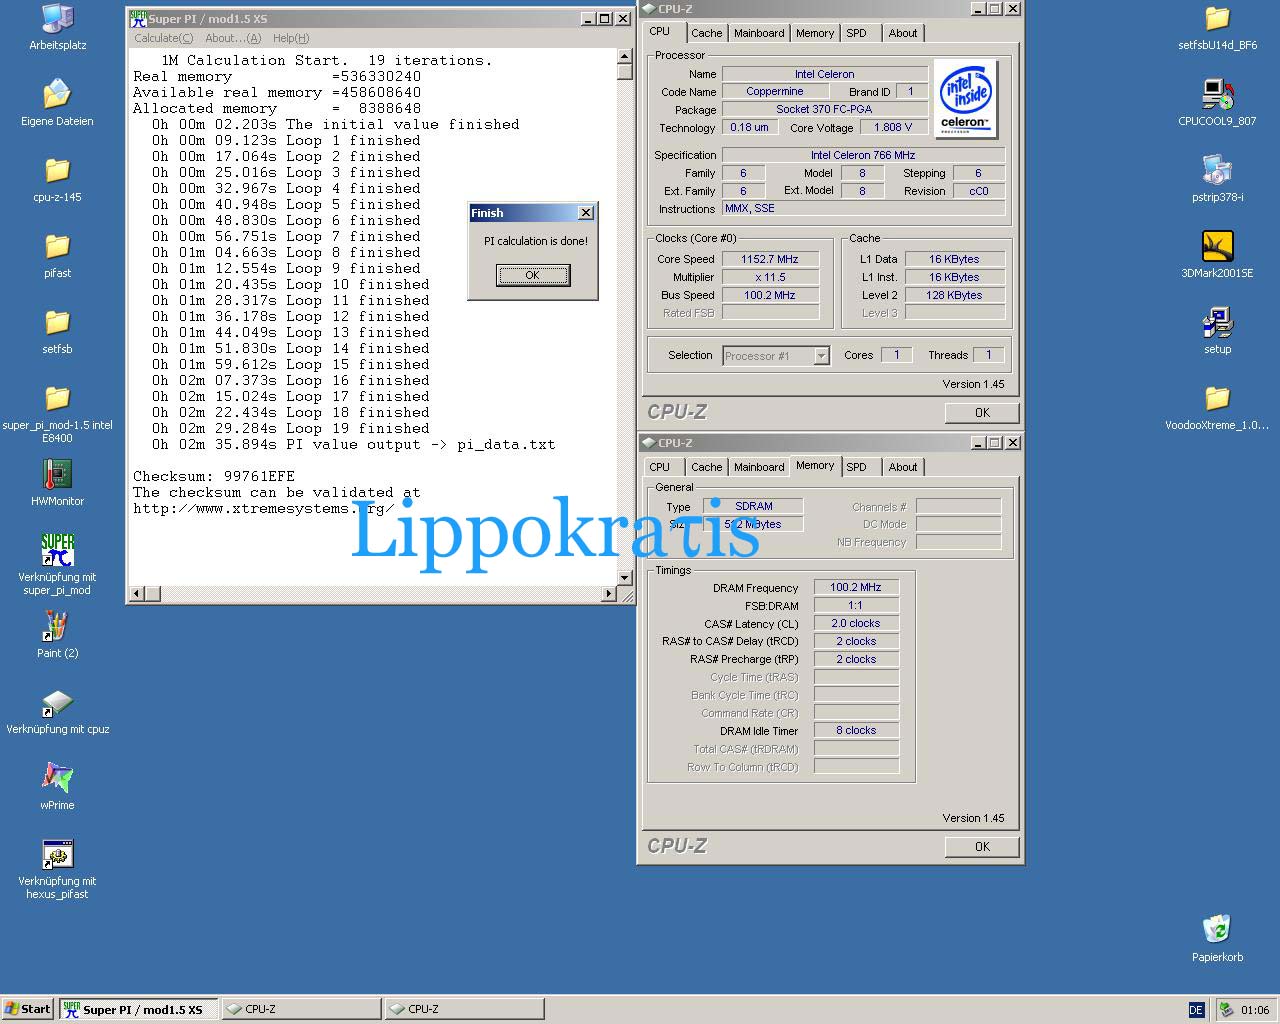
Task: Select super_pi_mod-1.5 intel E8400 folder
Action: 57,399
